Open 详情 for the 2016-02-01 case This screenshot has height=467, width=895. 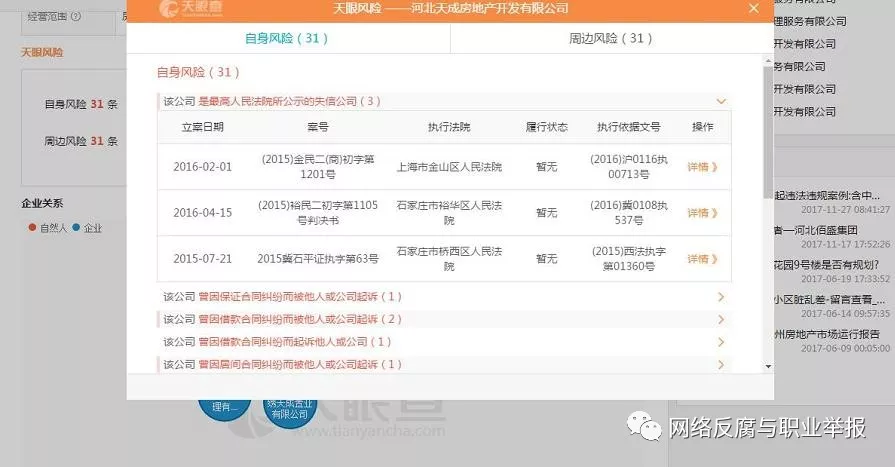pos(702,167)
